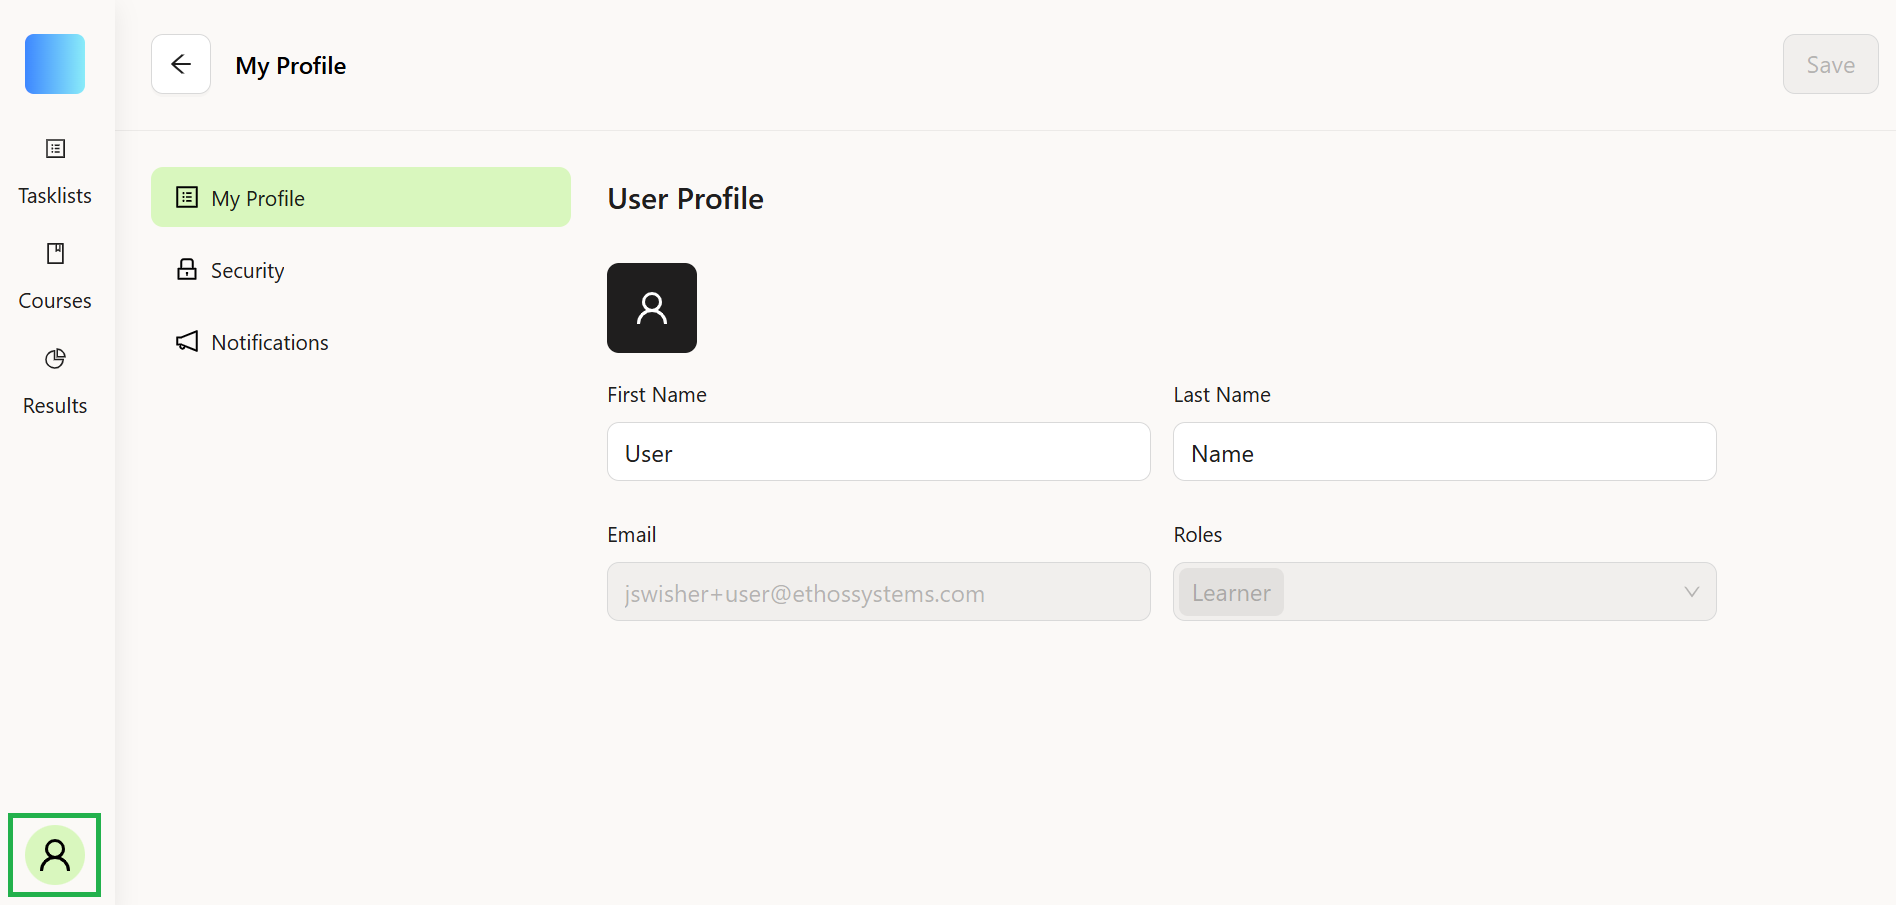This screenshot has height=905, width=1896.
Task: Click the Save button
Action: [1830, 64]
